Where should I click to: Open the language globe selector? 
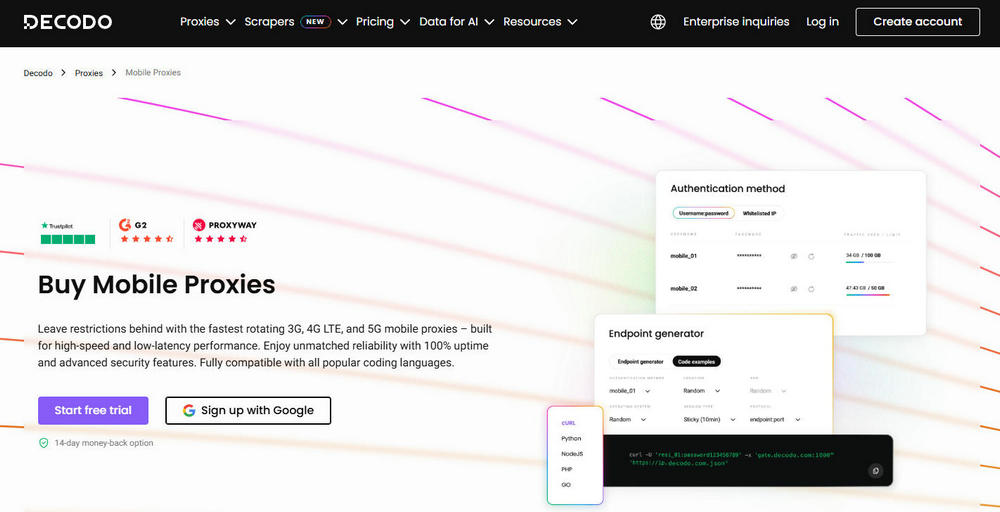[x=658, y=22]
